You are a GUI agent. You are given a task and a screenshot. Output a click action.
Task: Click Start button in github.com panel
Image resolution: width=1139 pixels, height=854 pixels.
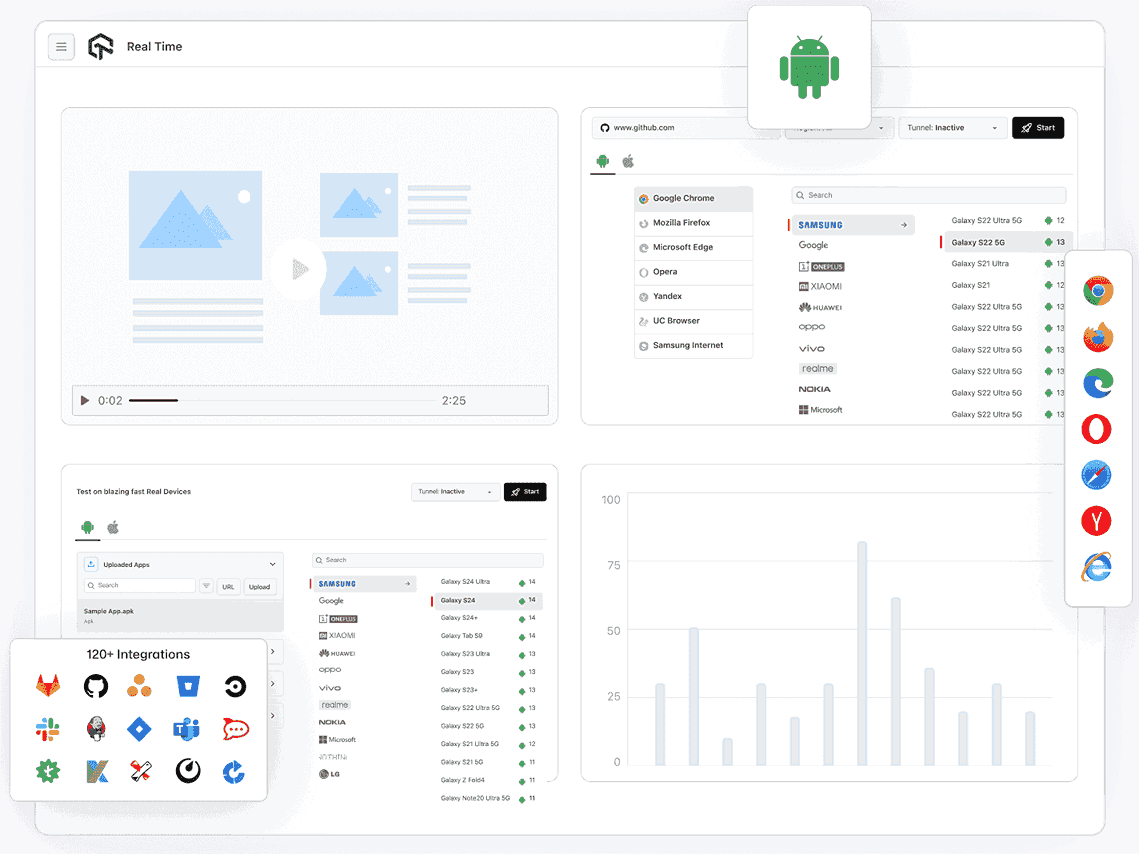[1038, 128]
